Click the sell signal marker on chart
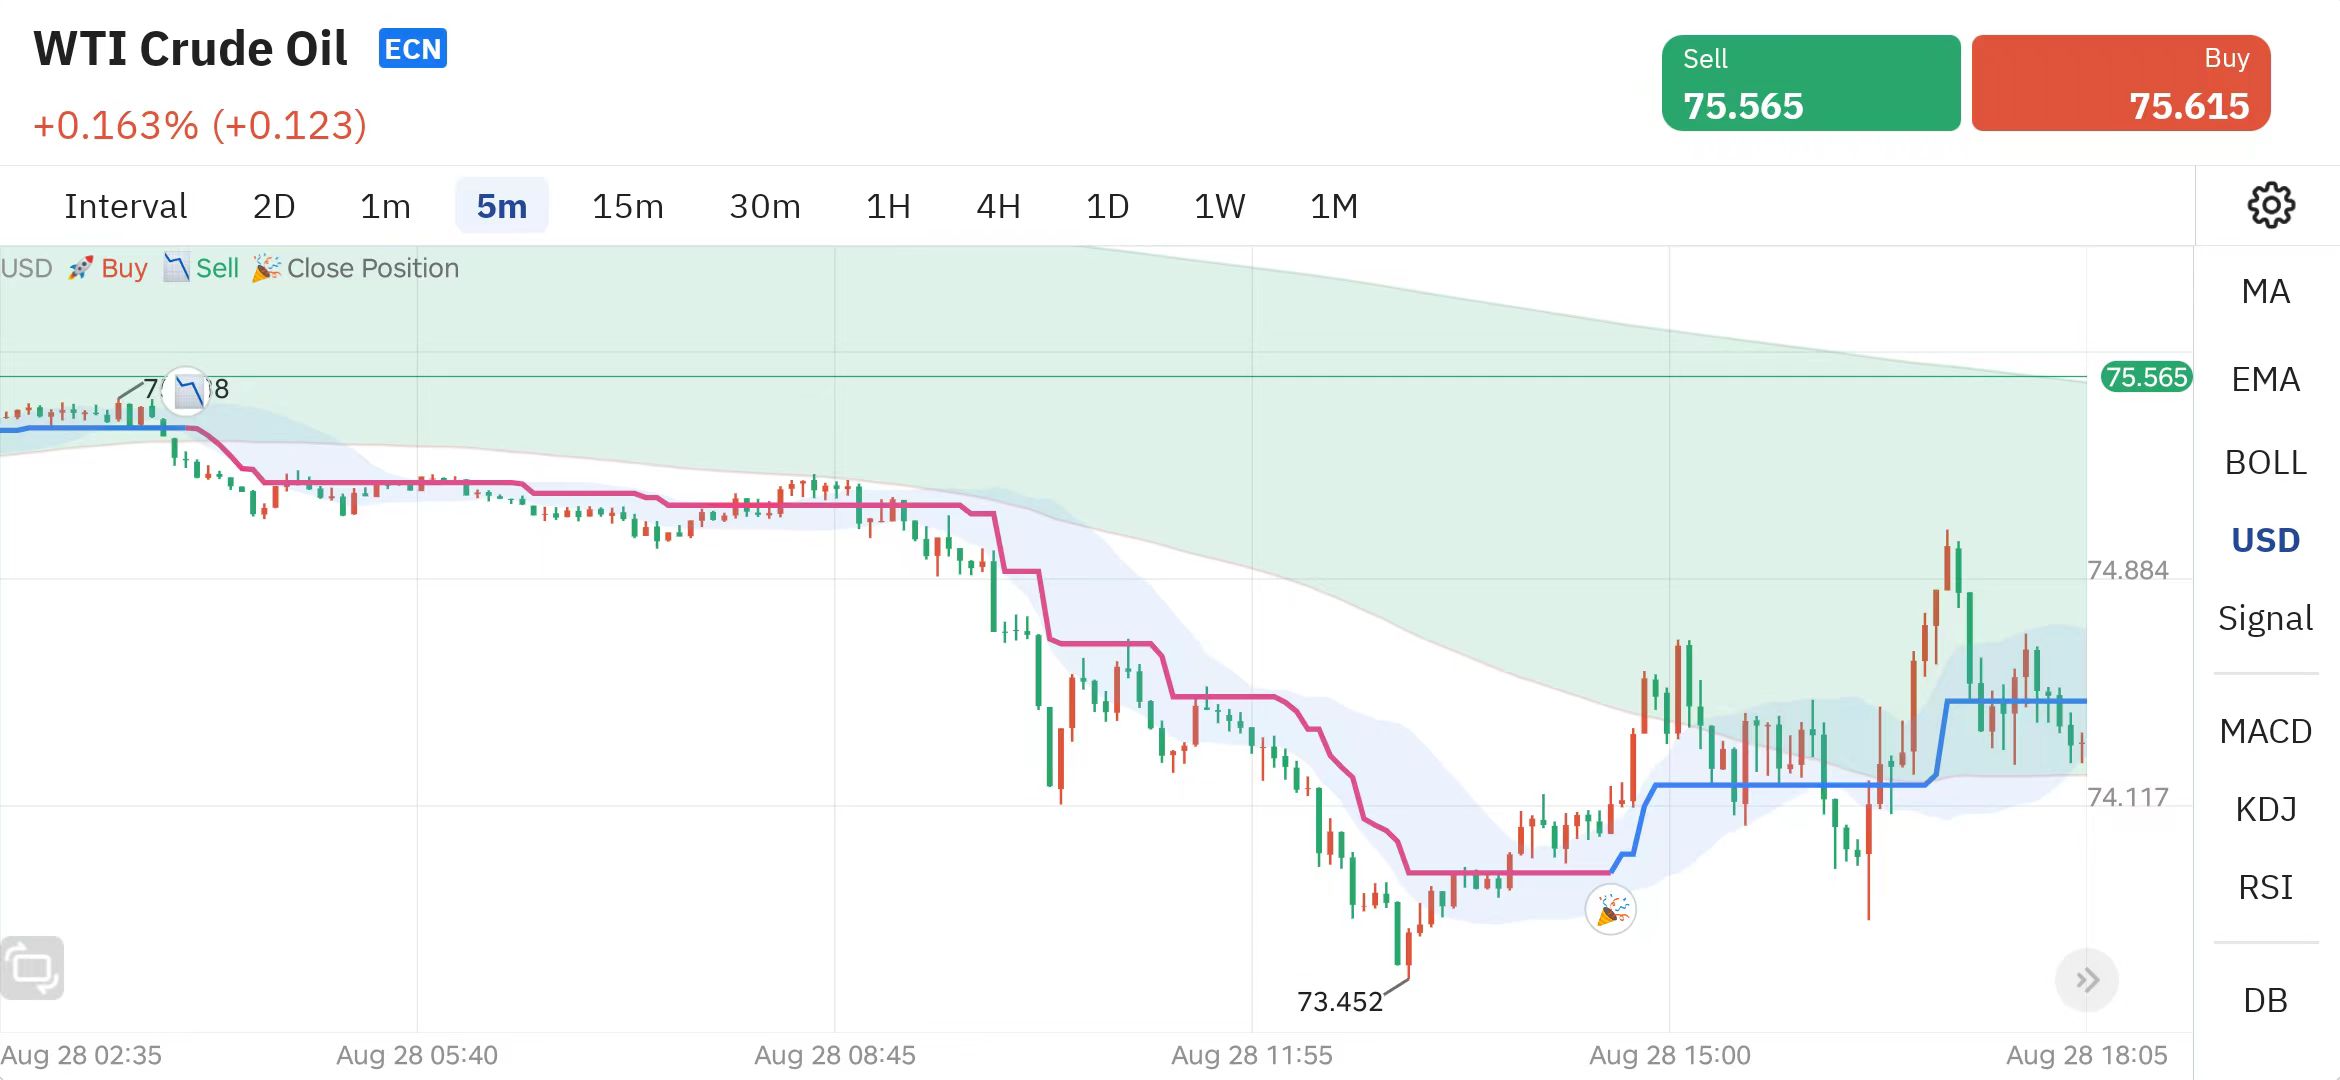Screen dimensions: 2340x1080 (x=187, y=390)
